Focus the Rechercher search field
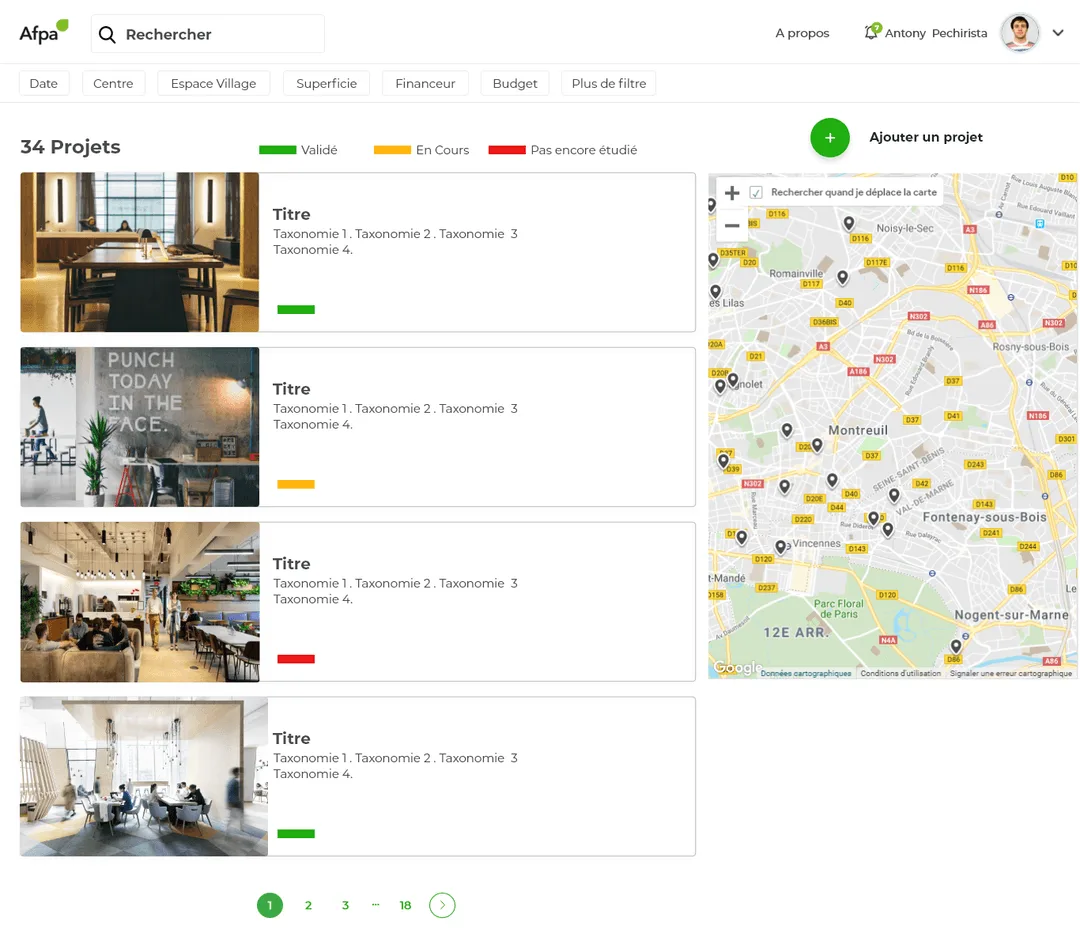This screenshot has width=1080, height=941. pos(208,34)
